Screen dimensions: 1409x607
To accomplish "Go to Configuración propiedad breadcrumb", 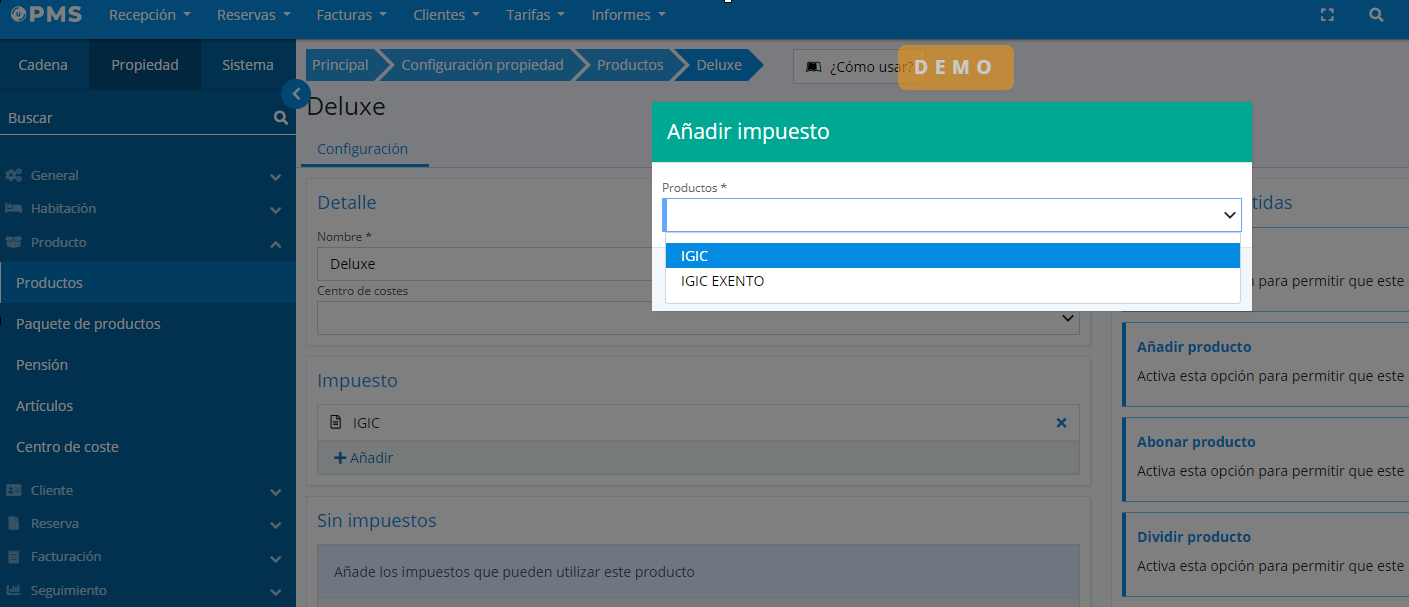I will (x=482, y=65).
